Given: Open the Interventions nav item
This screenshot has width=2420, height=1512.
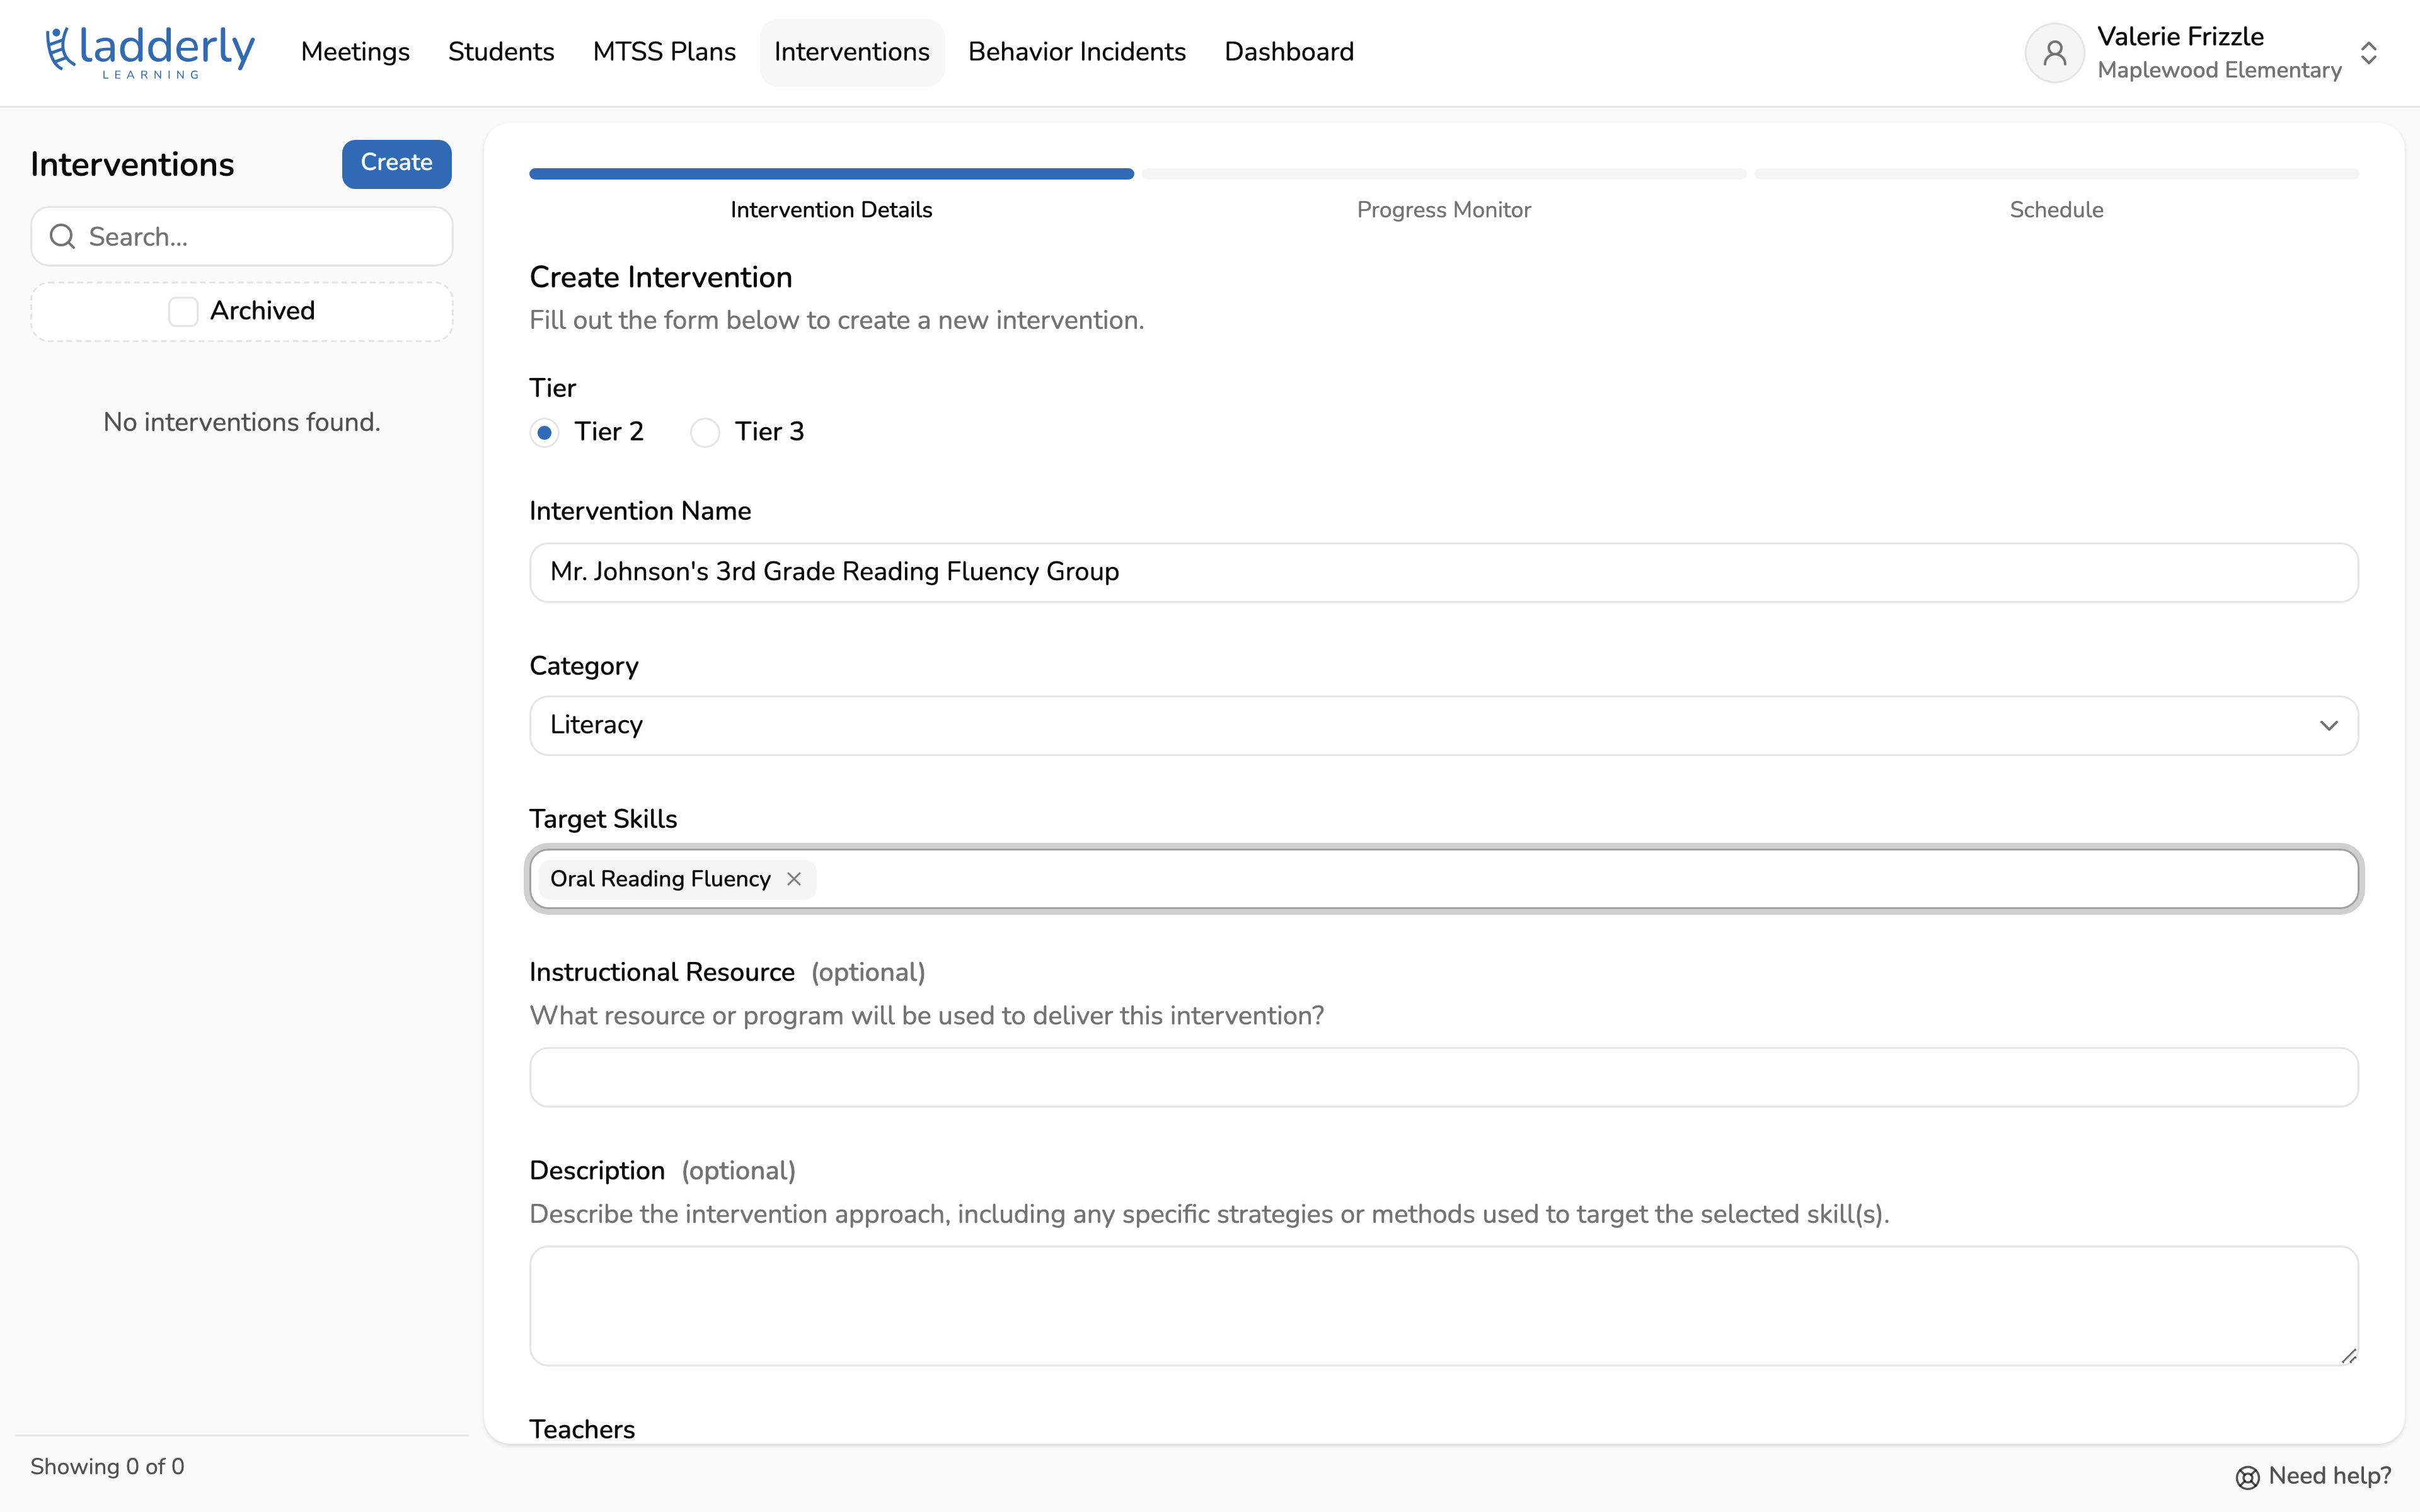Looking at the screenshot, I should click(852, 52).
